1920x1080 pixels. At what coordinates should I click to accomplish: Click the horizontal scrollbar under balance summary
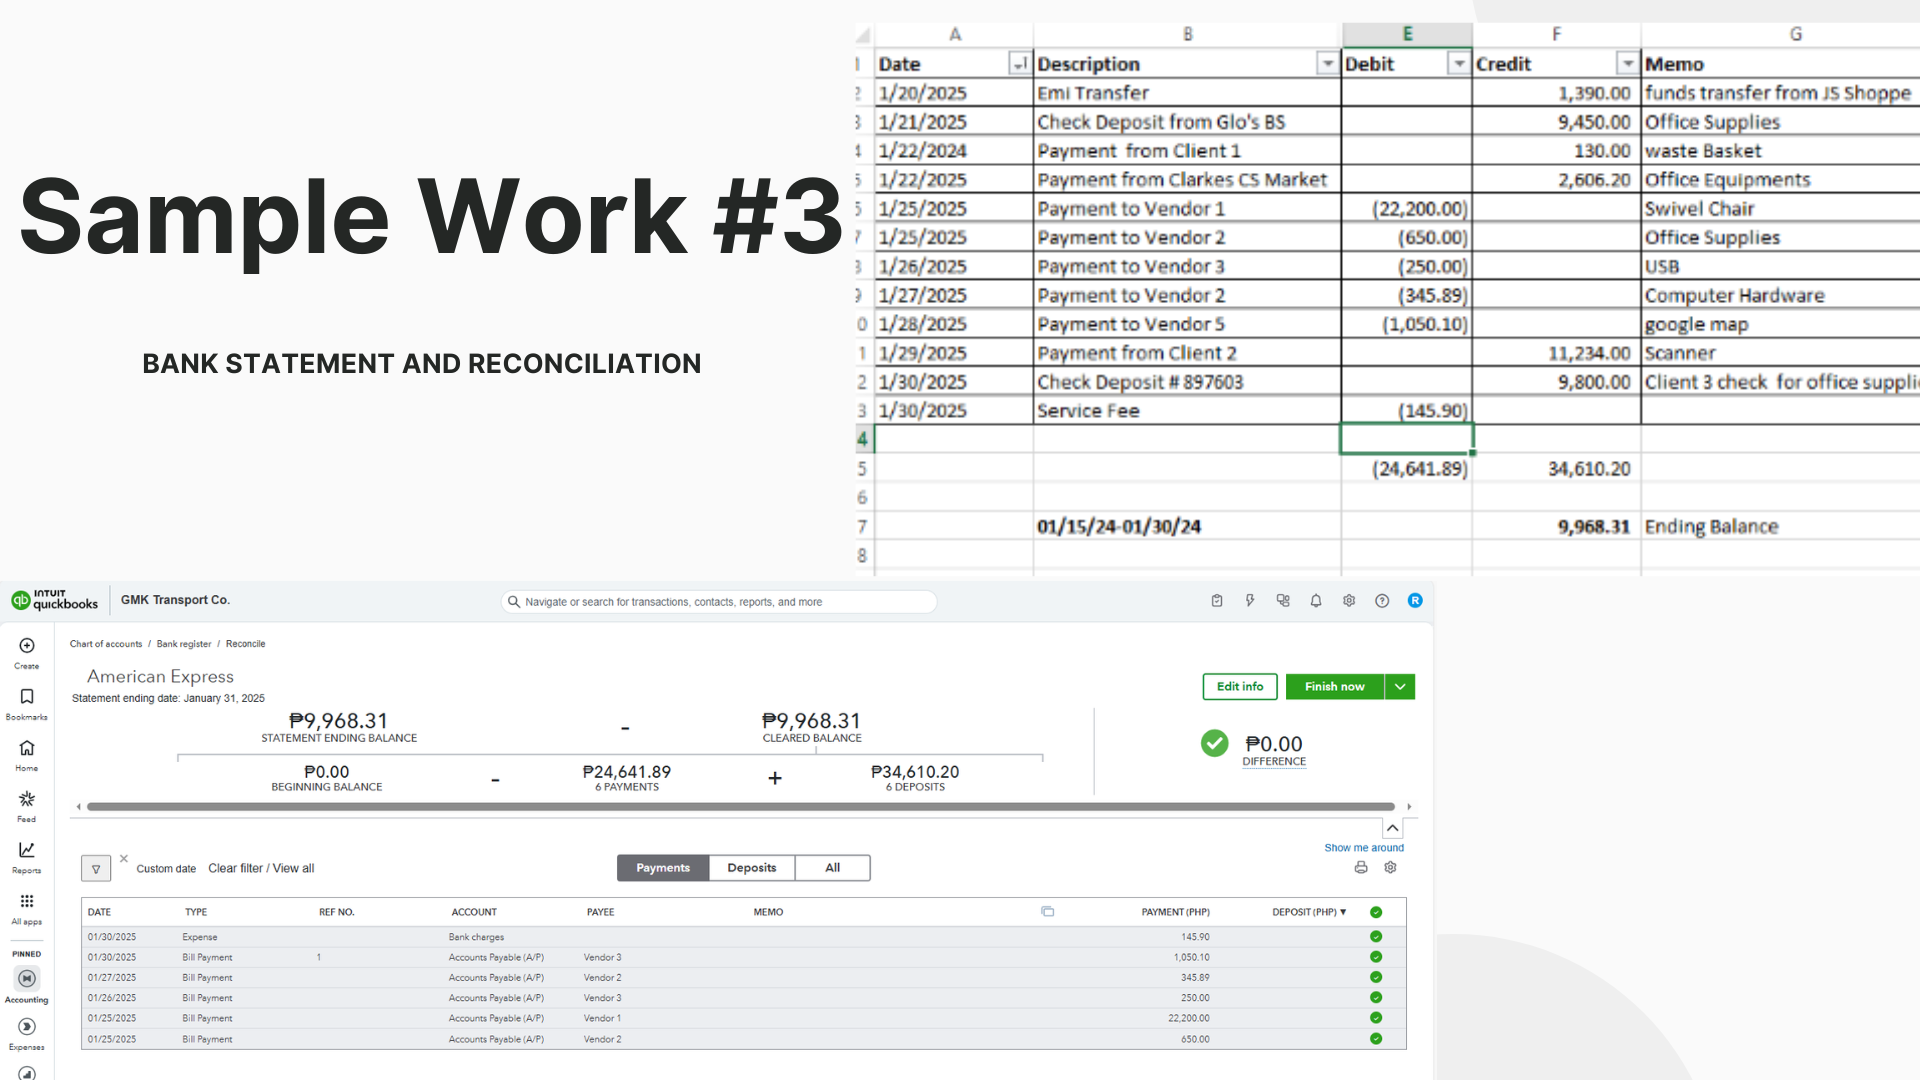pyautogui.click(x=740, y=807)
